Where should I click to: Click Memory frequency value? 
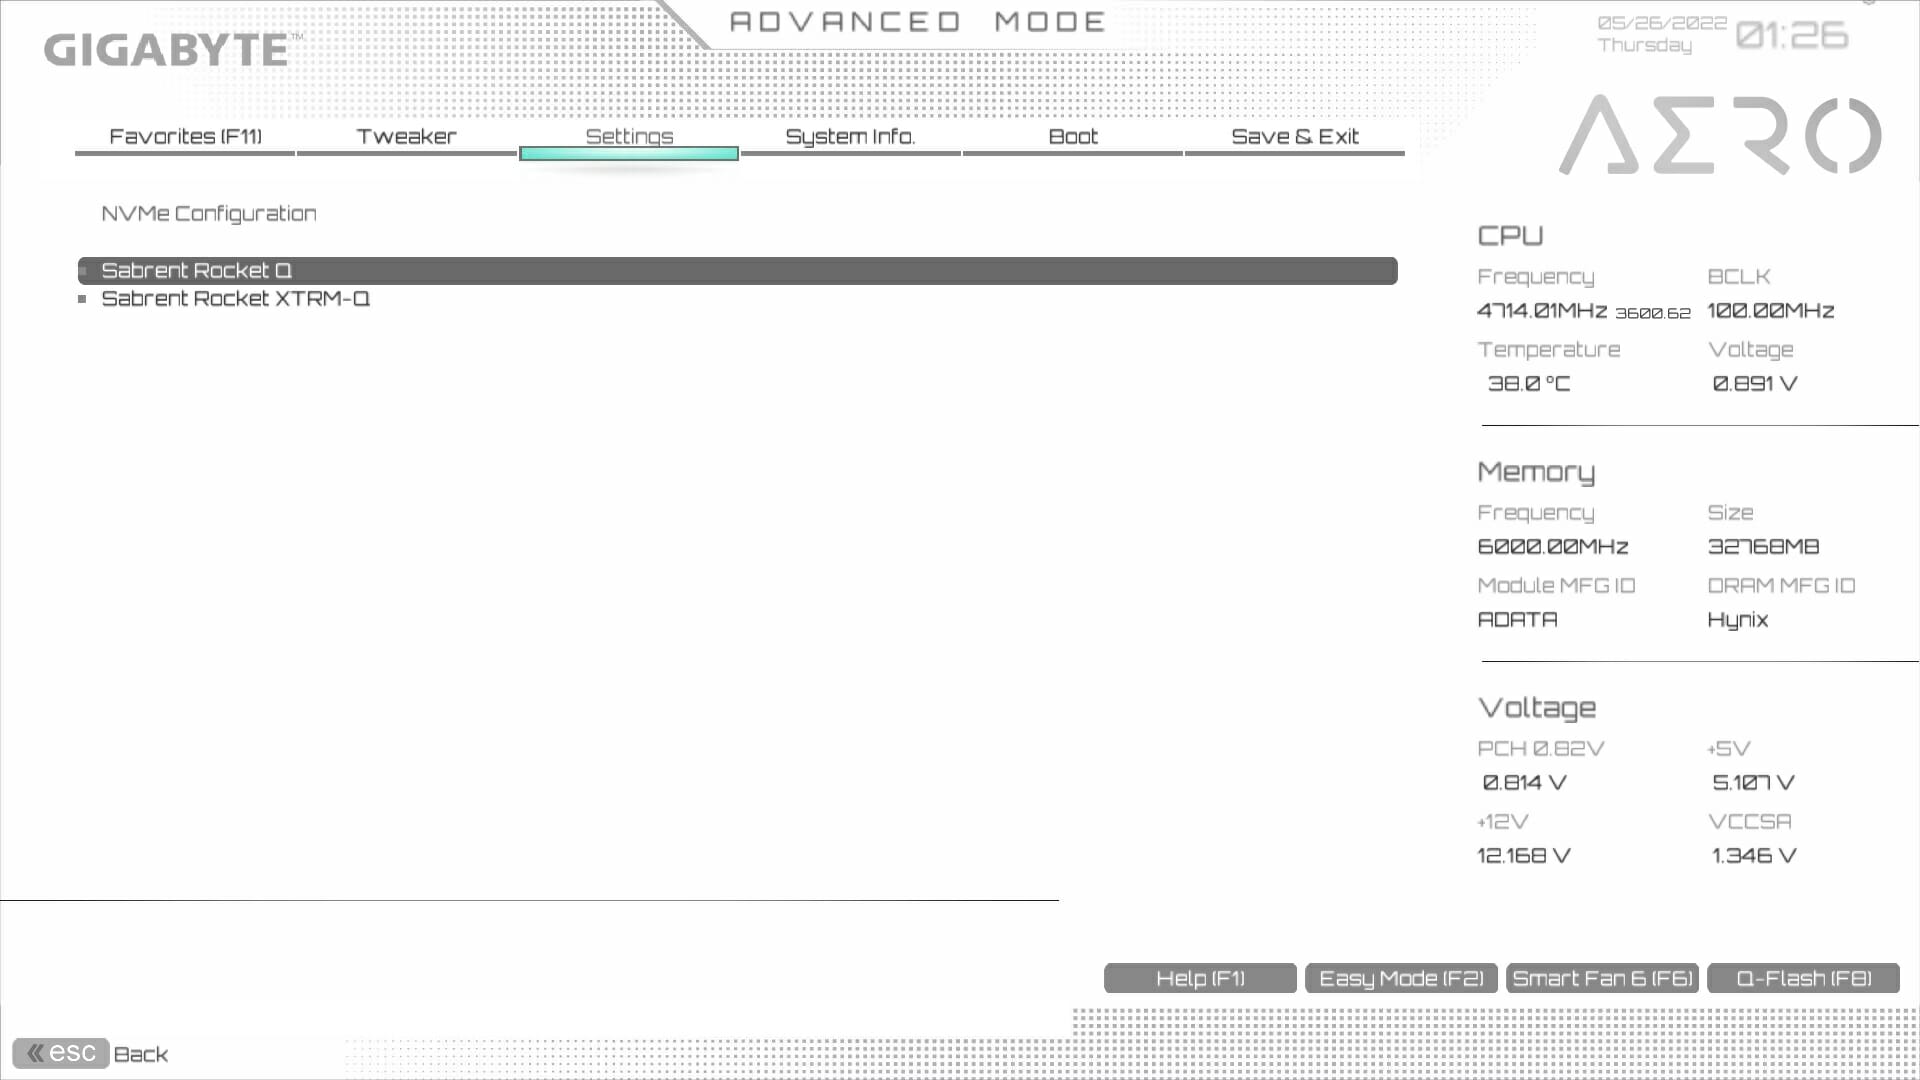click(x=1552, y=545)
